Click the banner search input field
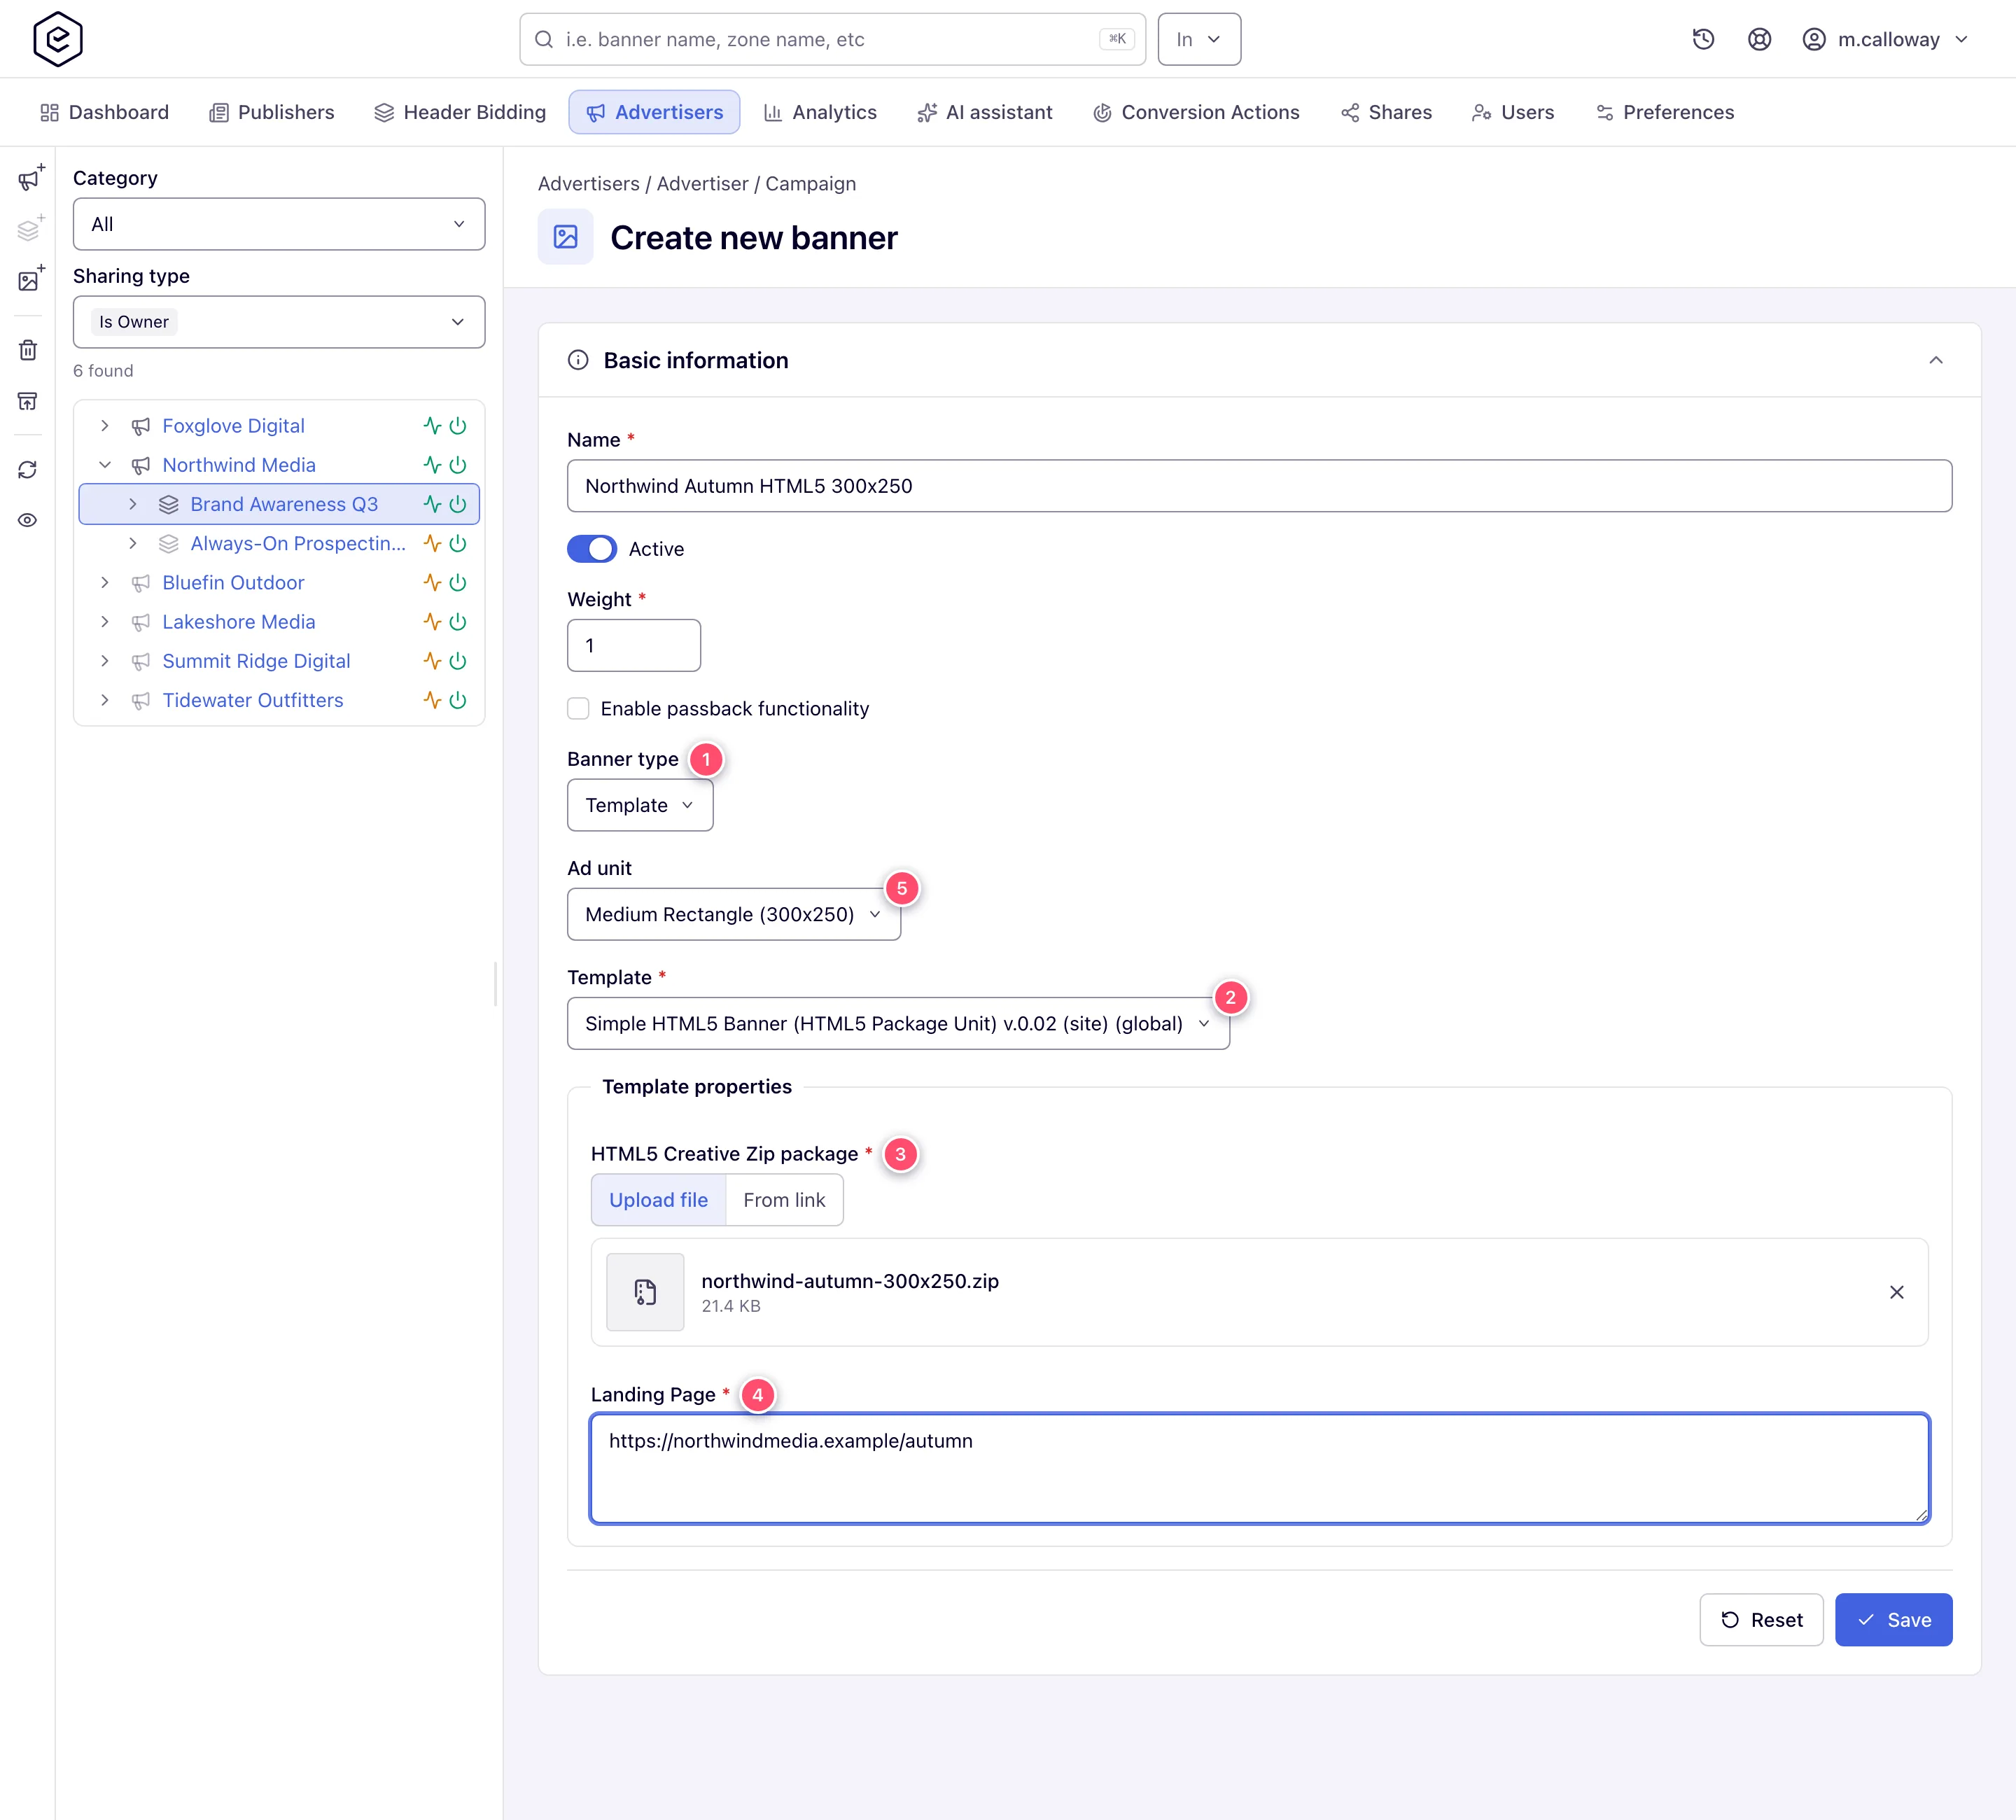2016x1820 pixels. click(832, 39)
